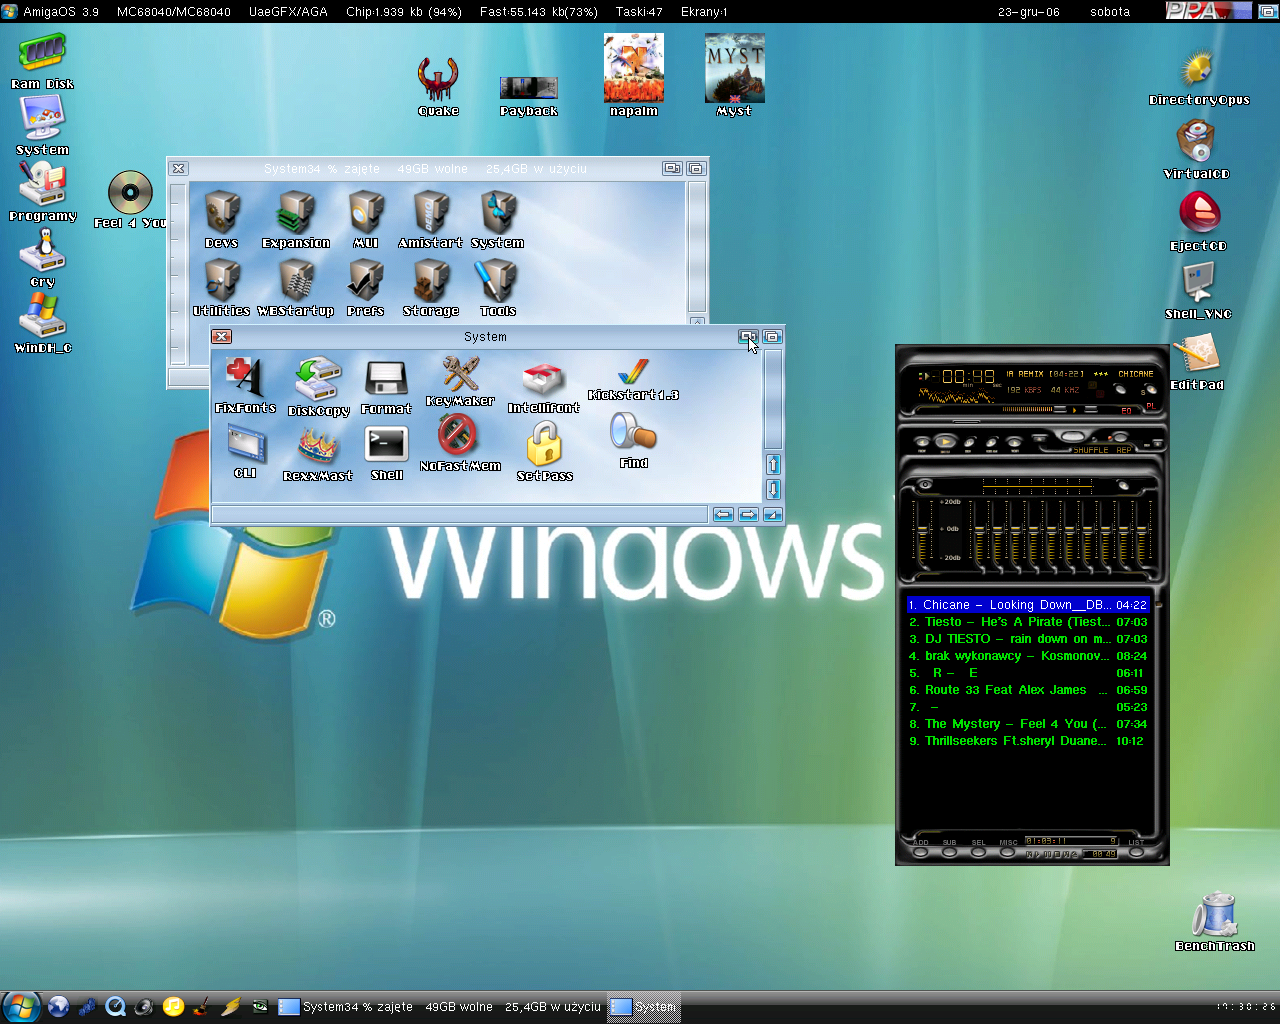Click the System window scroll right arrow

pos(748,514)
